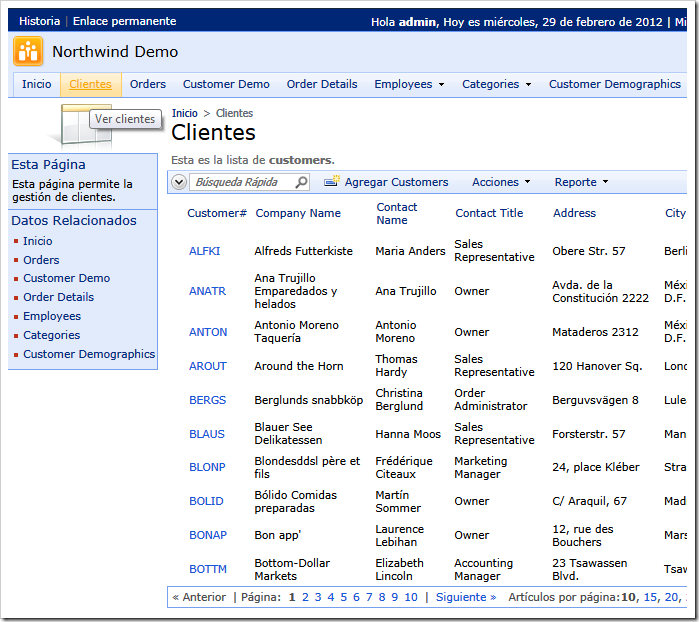The height and width of the screenshot is (622, 699).
Task: Click Inicio in the breadcrumb
Action: click(185, 113)
